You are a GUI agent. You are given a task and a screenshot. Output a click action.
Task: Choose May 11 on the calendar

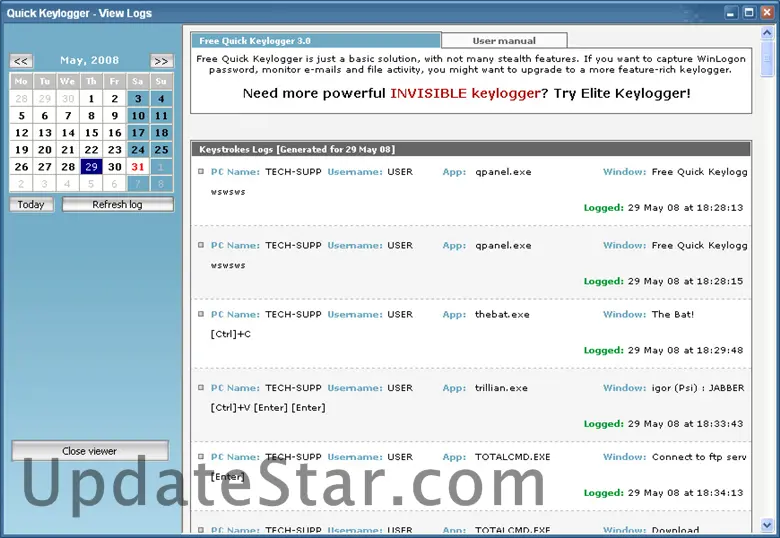tap(161, 116)
